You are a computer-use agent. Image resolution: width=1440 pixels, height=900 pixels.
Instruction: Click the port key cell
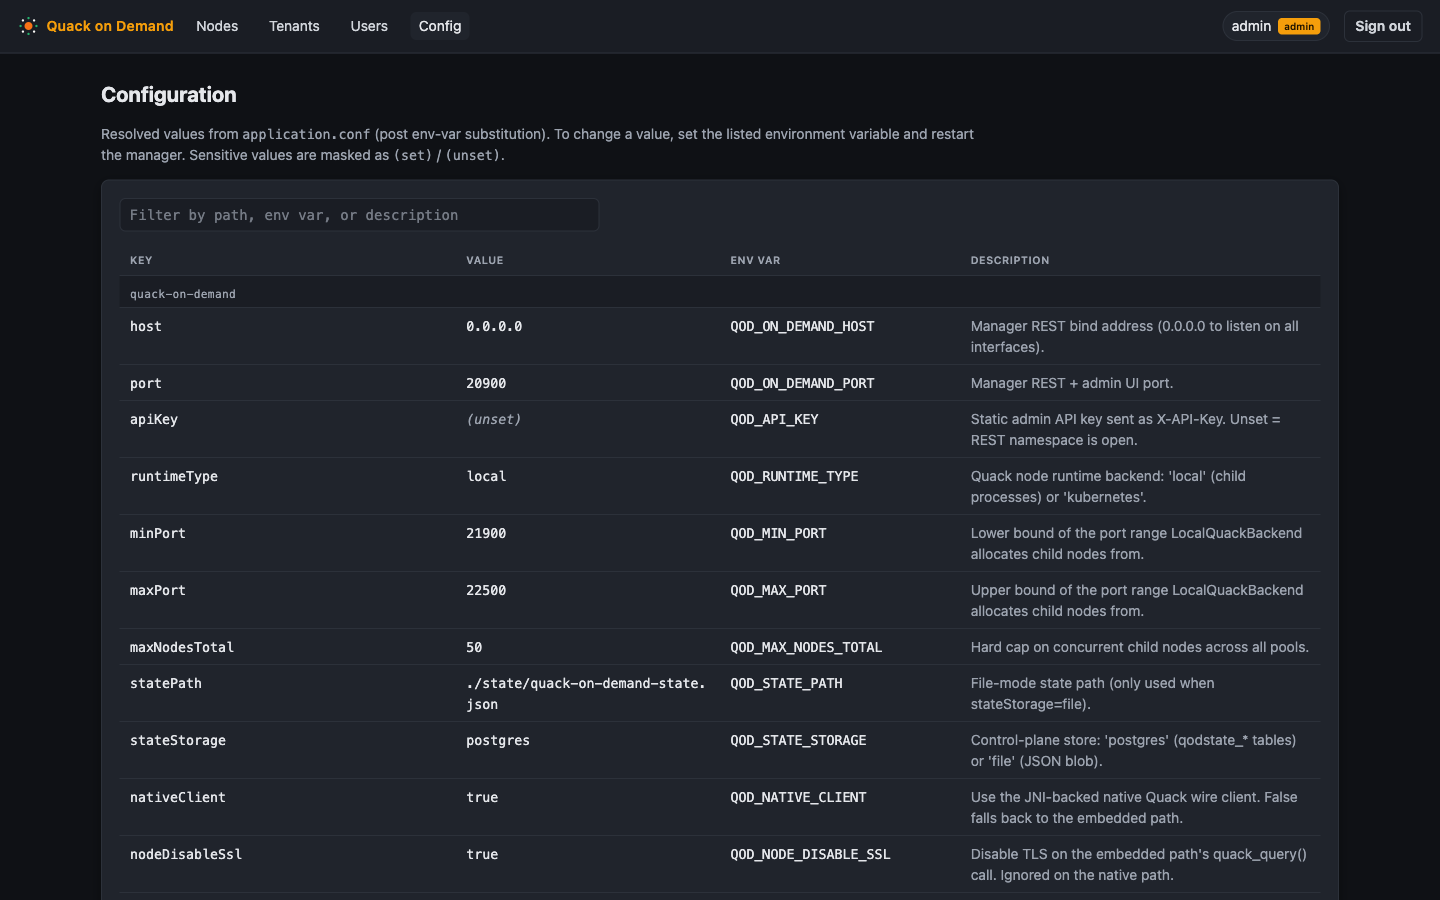(146, 383)
